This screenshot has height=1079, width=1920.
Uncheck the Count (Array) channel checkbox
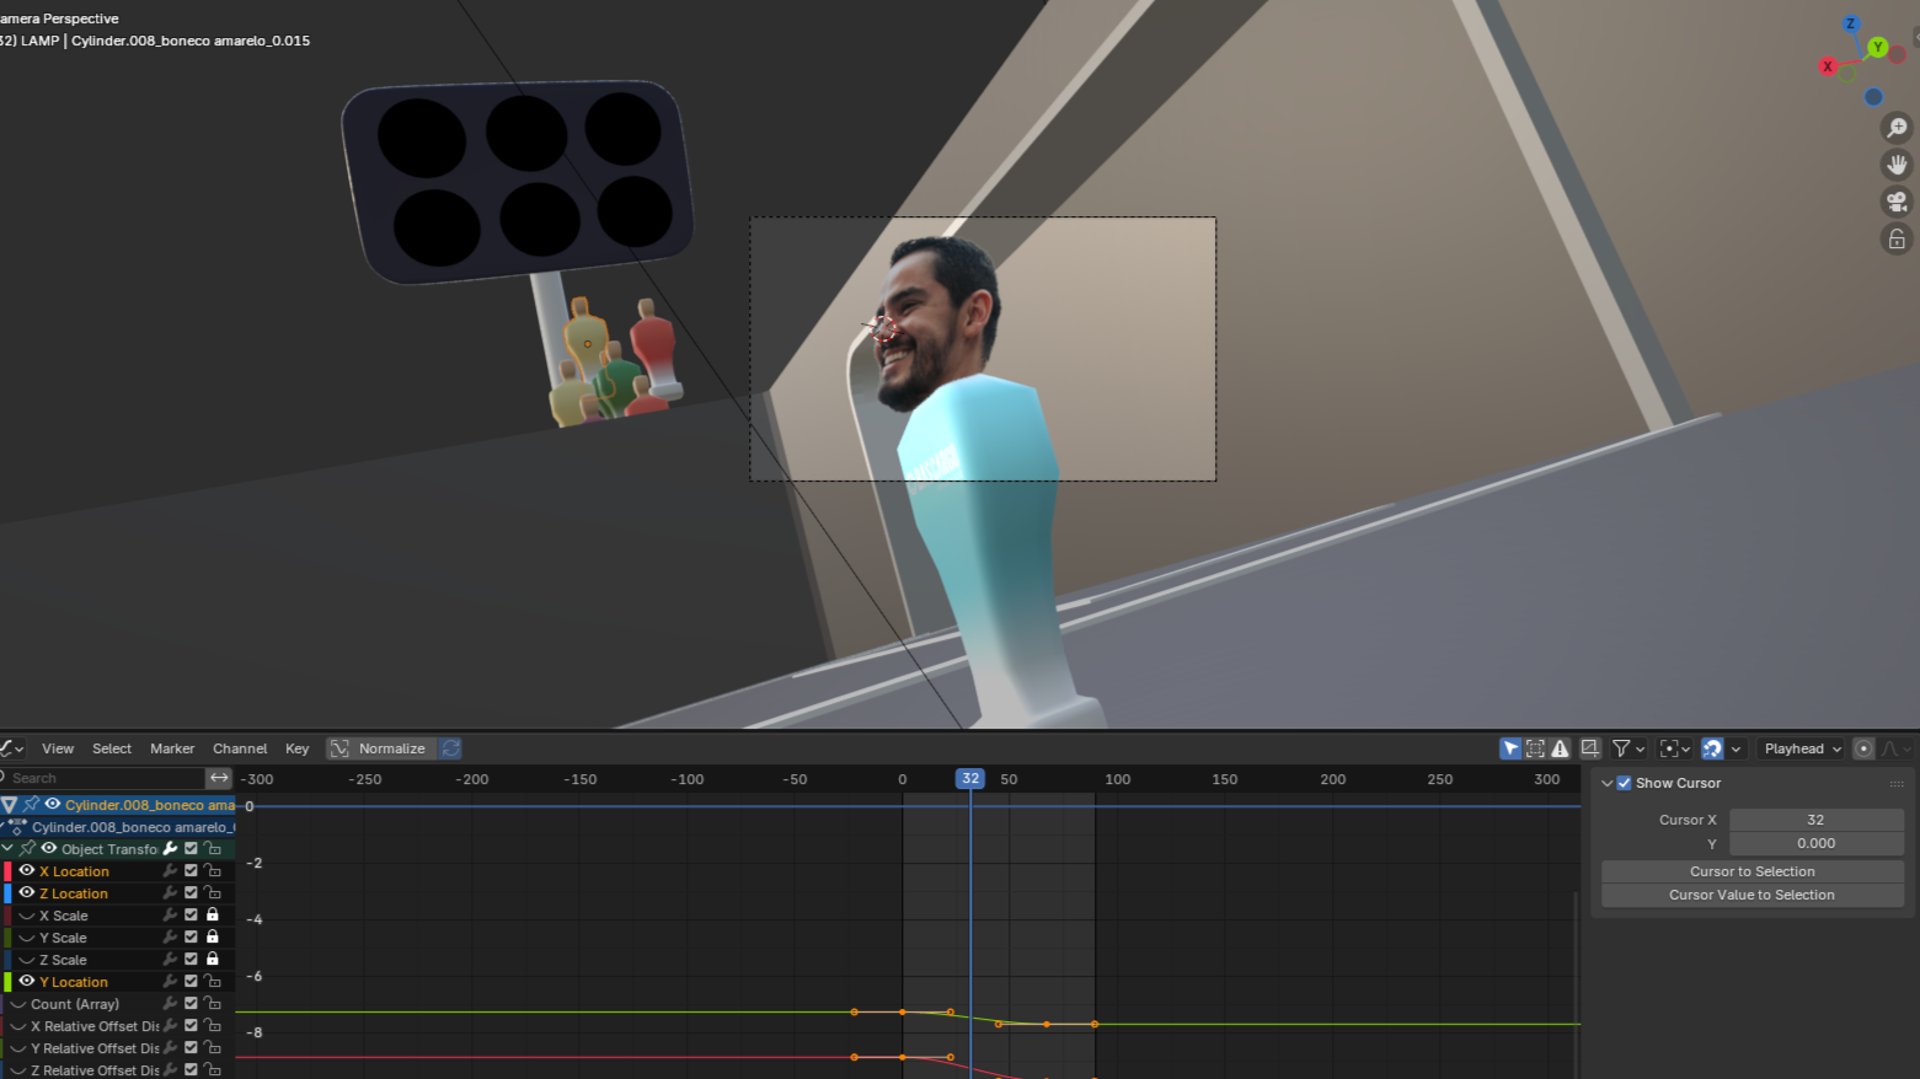pyautogui.click(x=191, y=1003)
